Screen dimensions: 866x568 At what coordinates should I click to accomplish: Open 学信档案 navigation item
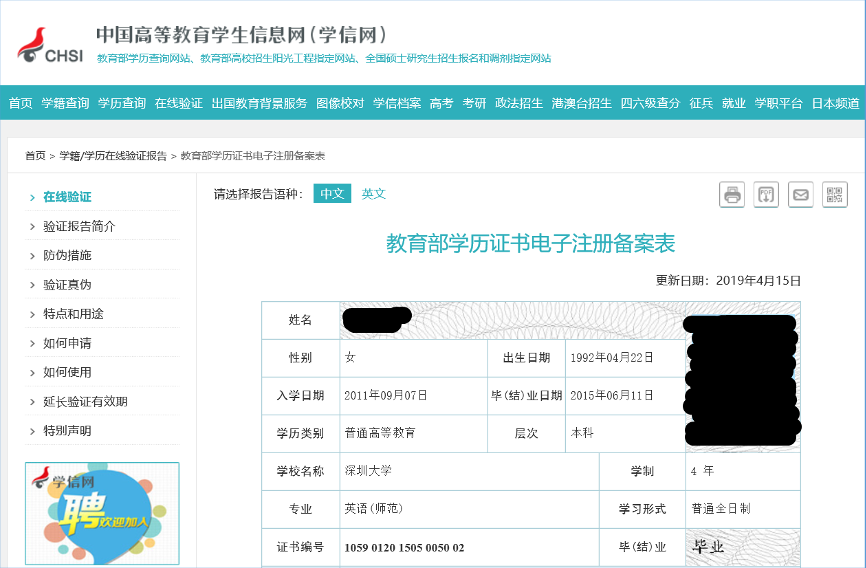[x=397, y=103]
